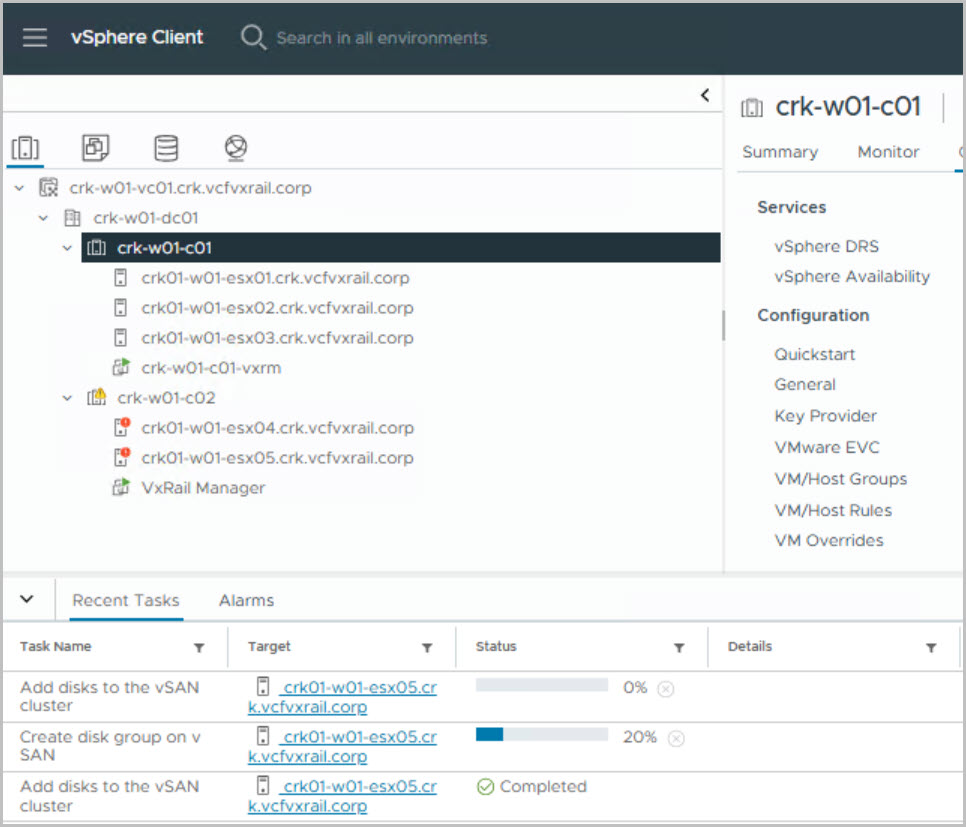The height and width of the screenshot is (827, 966).
Task: Select the Hosts and Clusters inventory icon
Action: 25,148
